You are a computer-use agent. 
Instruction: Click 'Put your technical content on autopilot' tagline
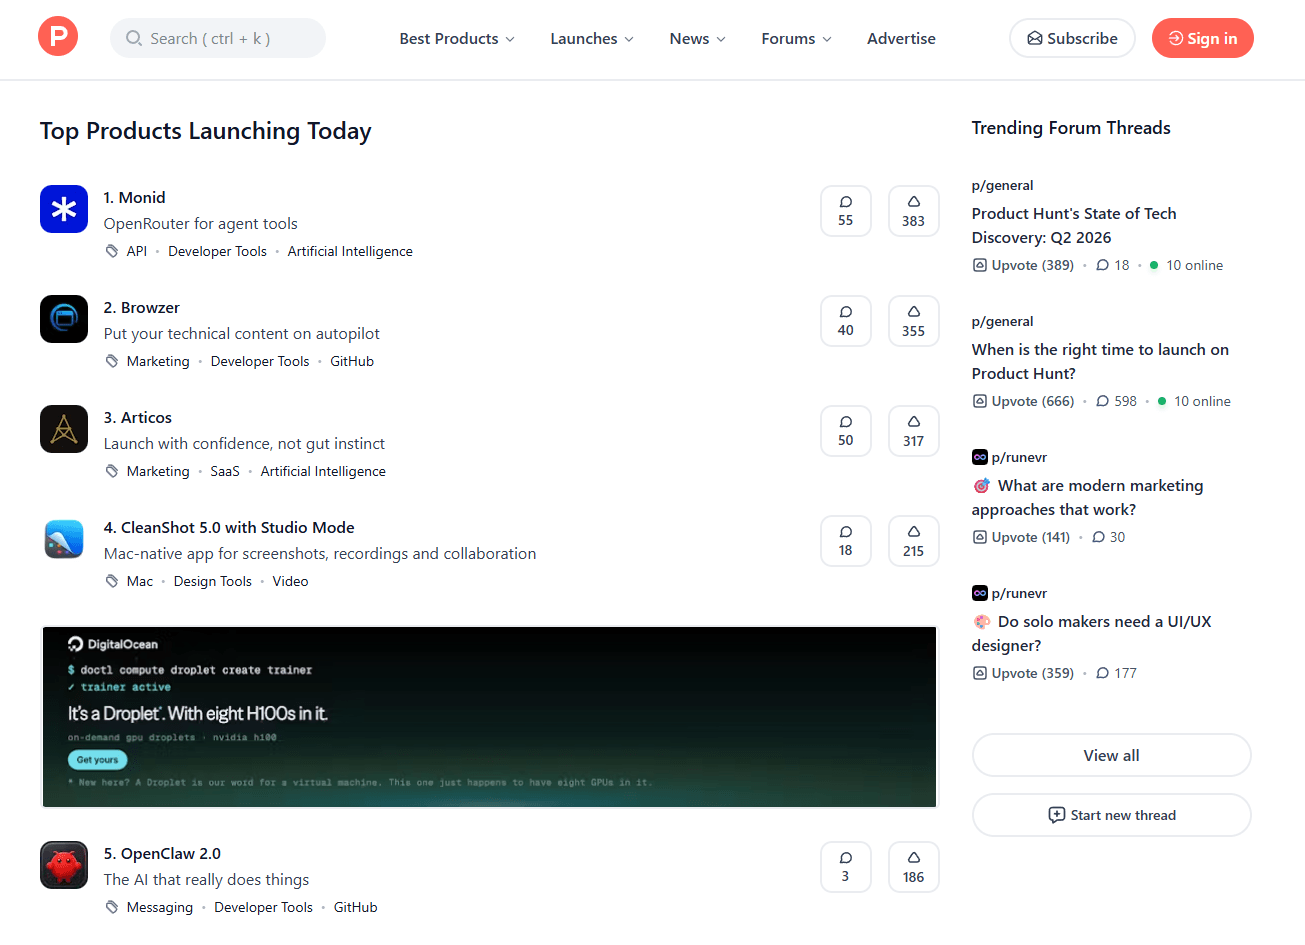click(x=242, y=333)
